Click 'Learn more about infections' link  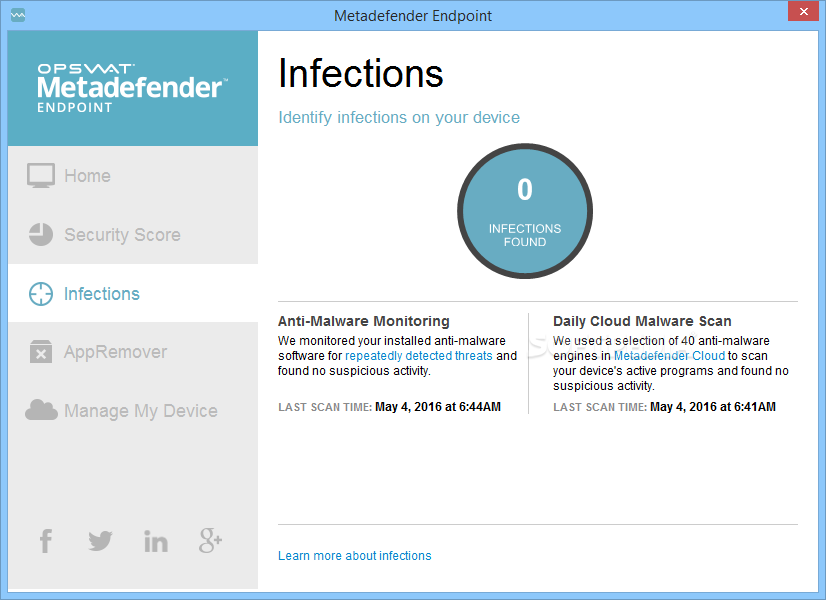pos(355,556)
